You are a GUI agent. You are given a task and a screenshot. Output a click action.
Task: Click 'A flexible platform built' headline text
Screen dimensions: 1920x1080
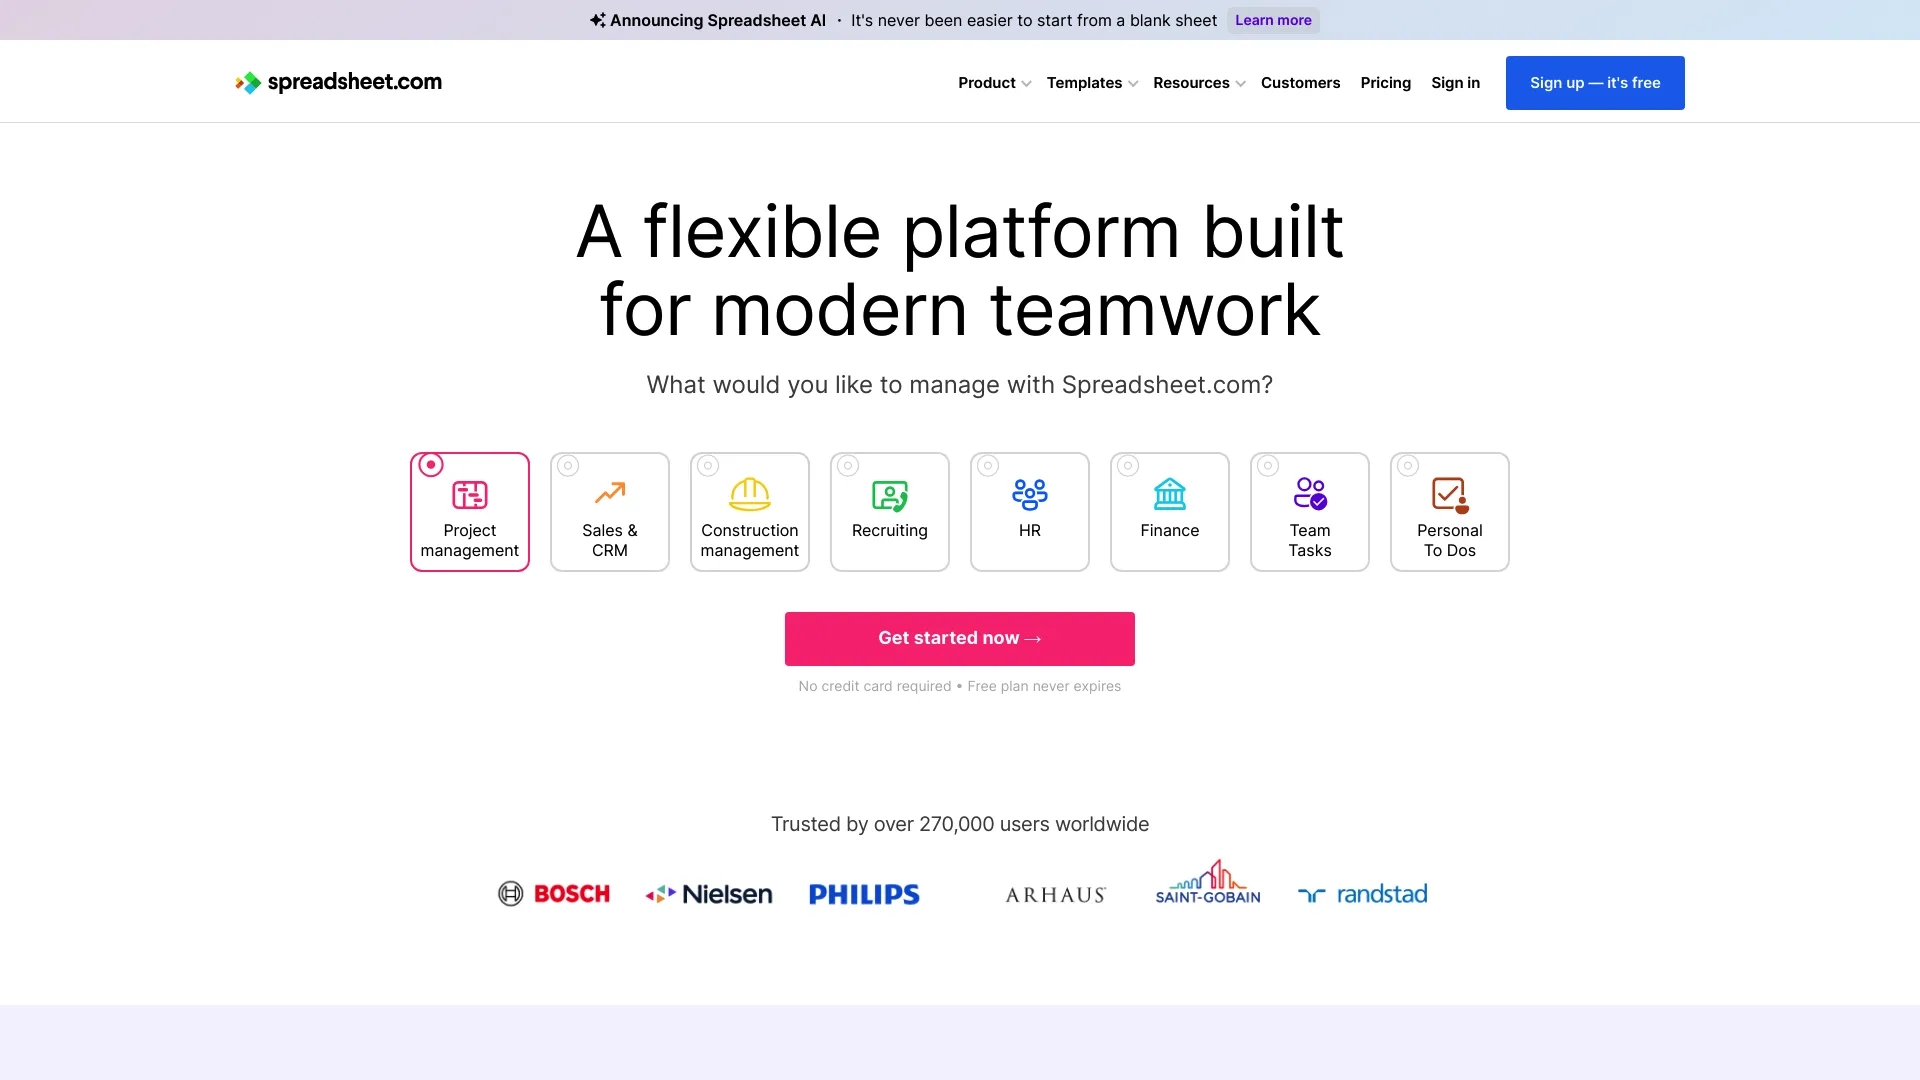point(960,232)
